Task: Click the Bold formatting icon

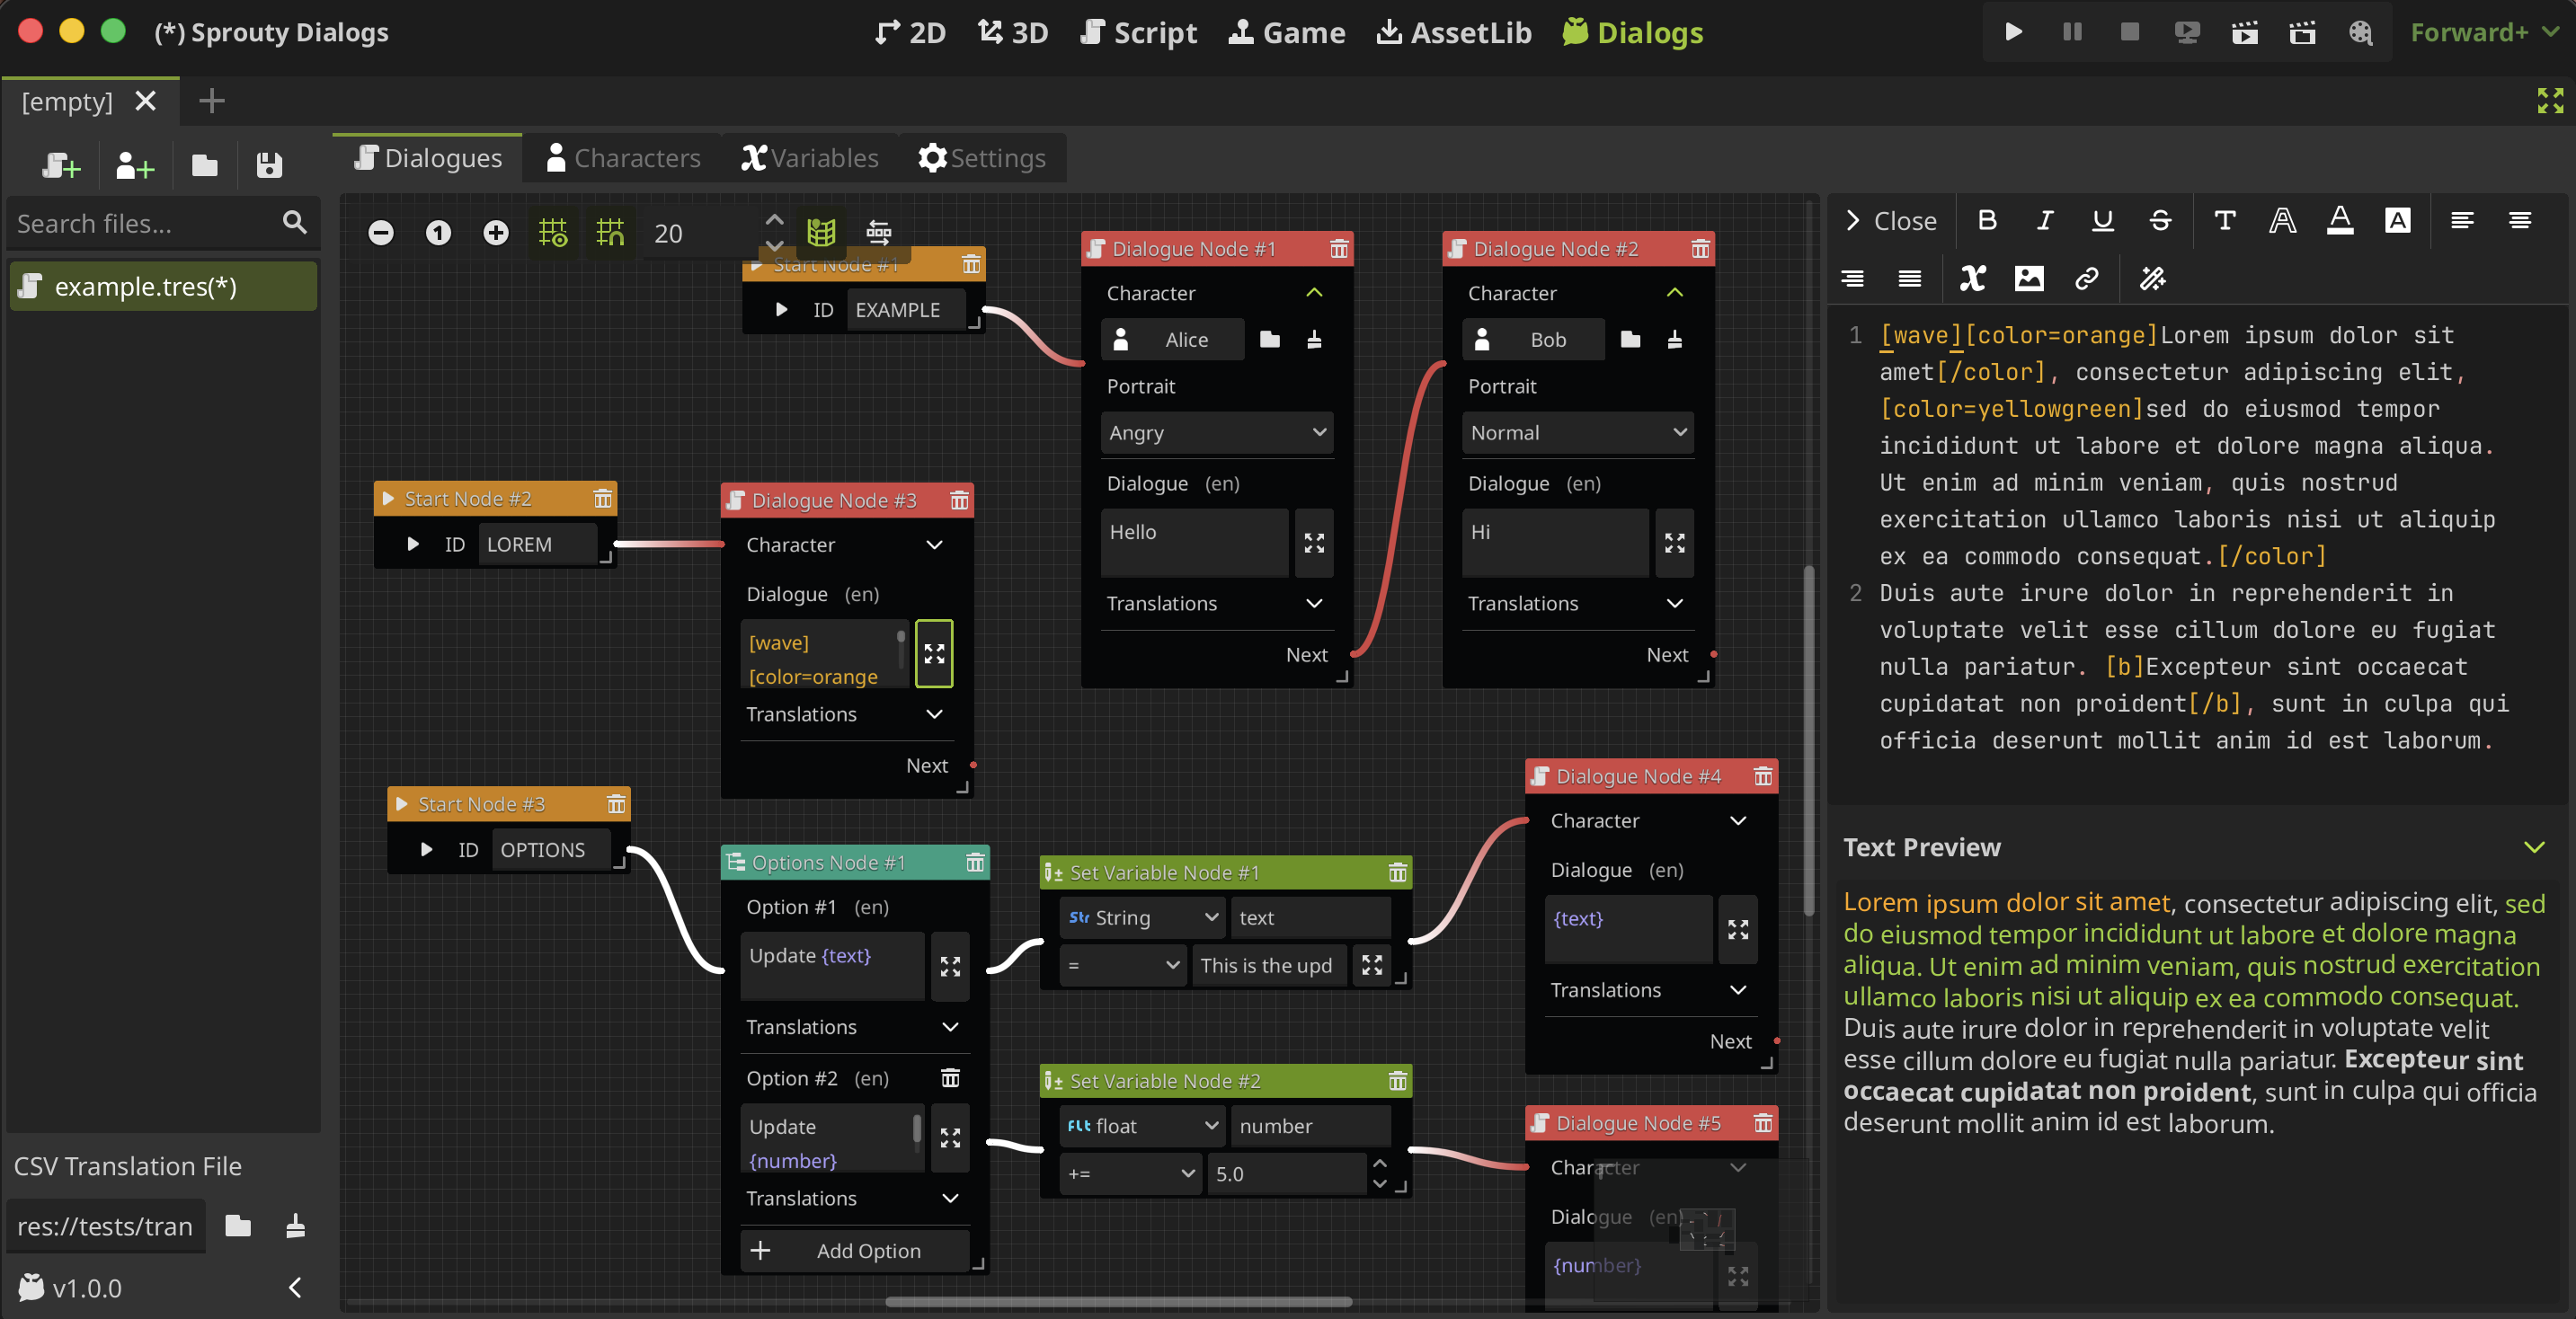Action: 1987,221
